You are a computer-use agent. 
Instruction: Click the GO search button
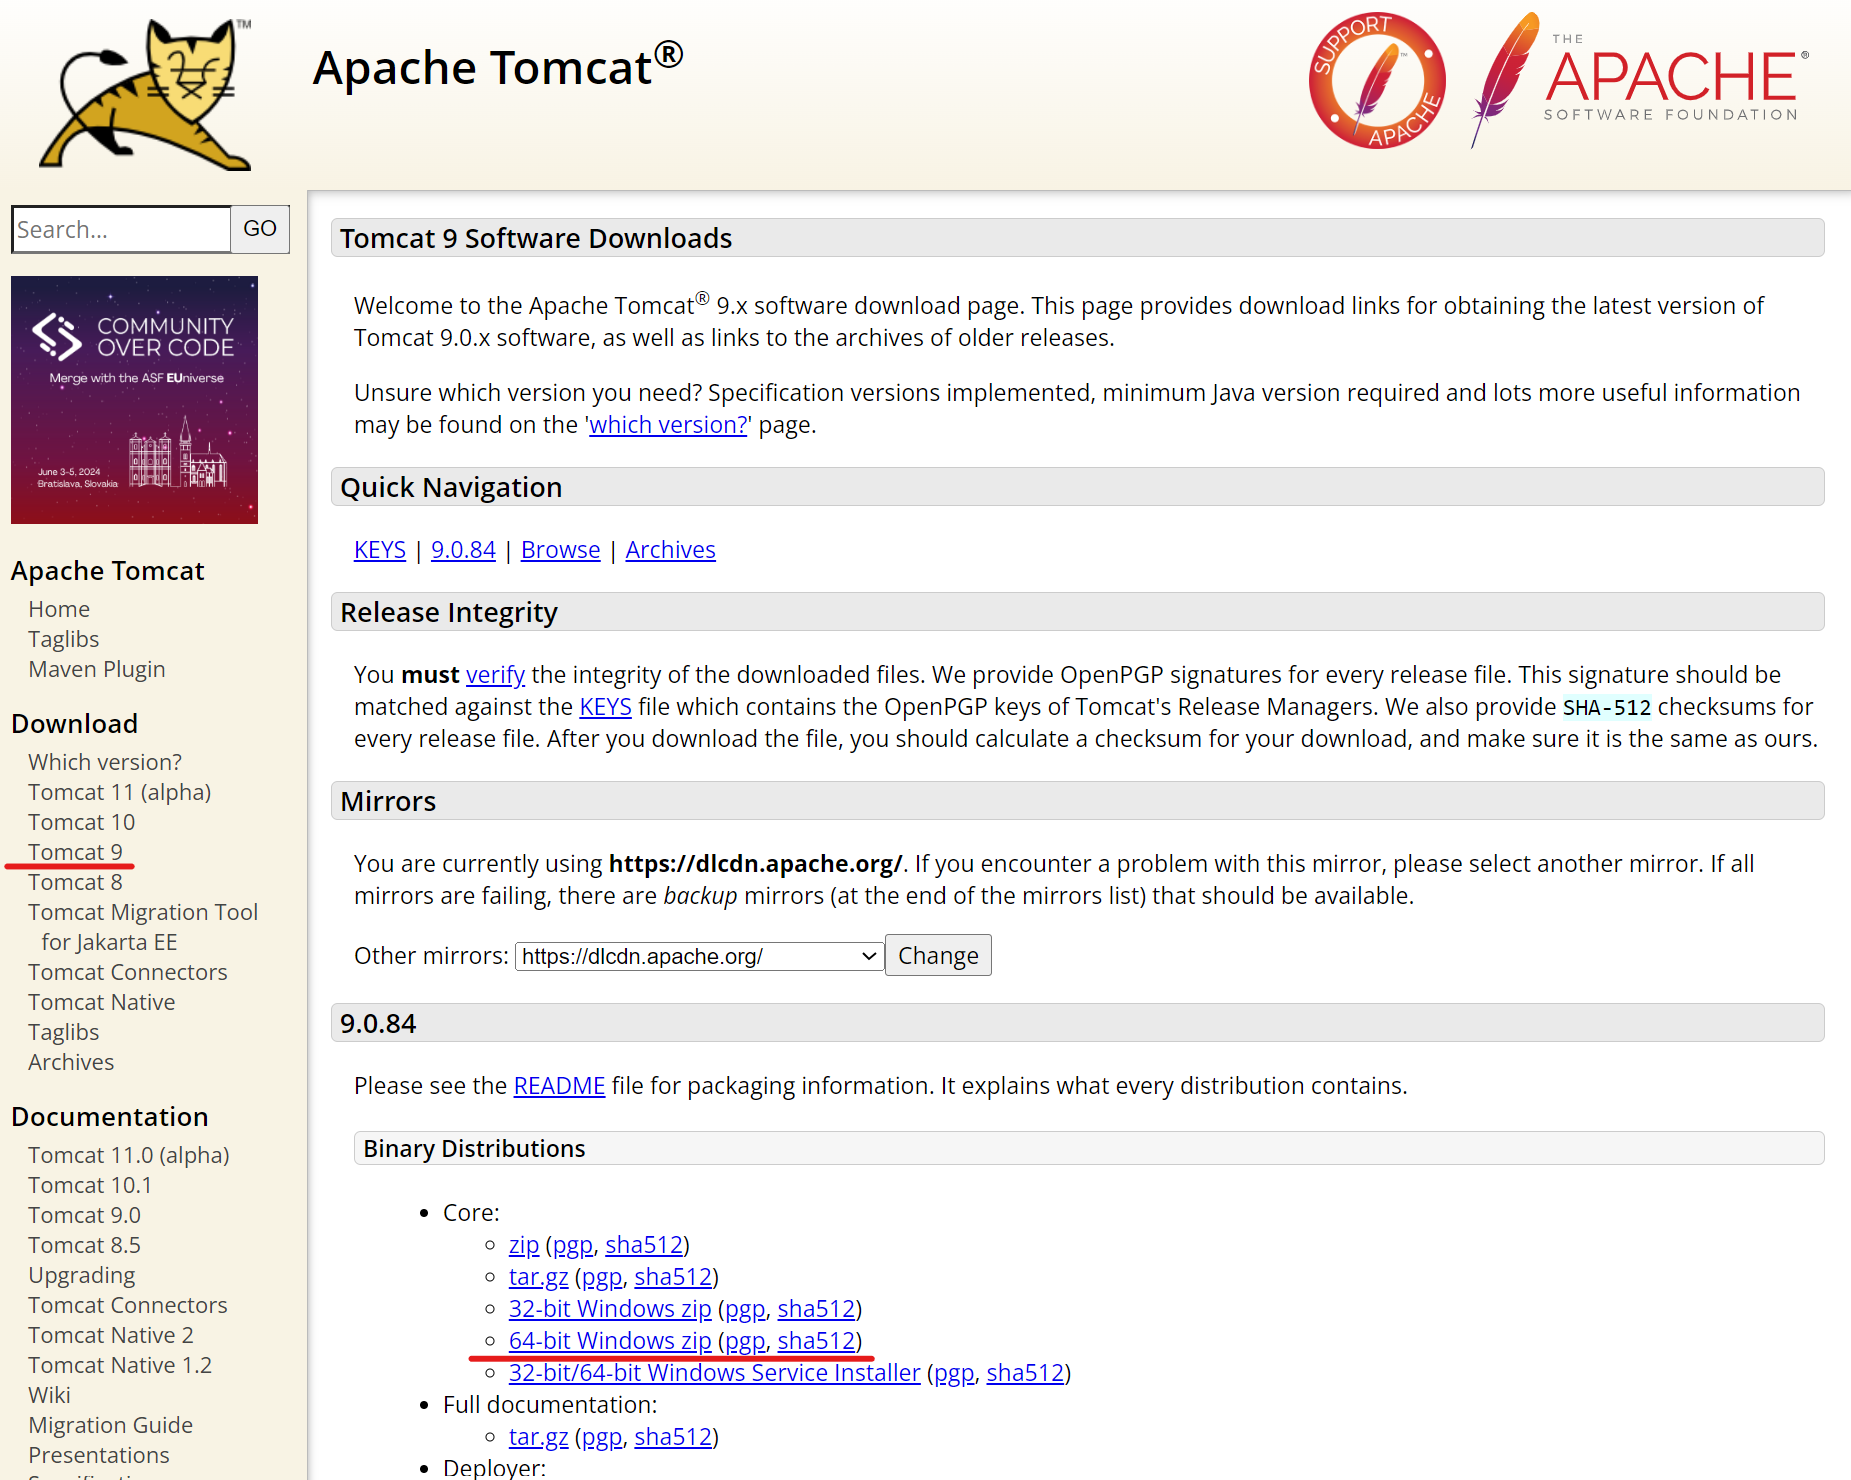point(260,229)
